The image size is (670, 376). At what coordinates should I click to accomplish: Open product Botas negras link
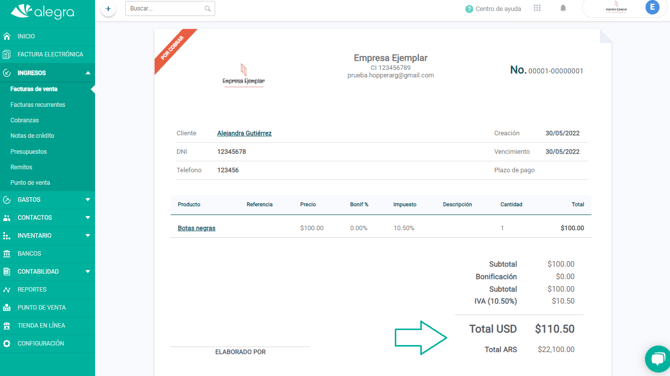pyautogui.click(x=197, y=228)
